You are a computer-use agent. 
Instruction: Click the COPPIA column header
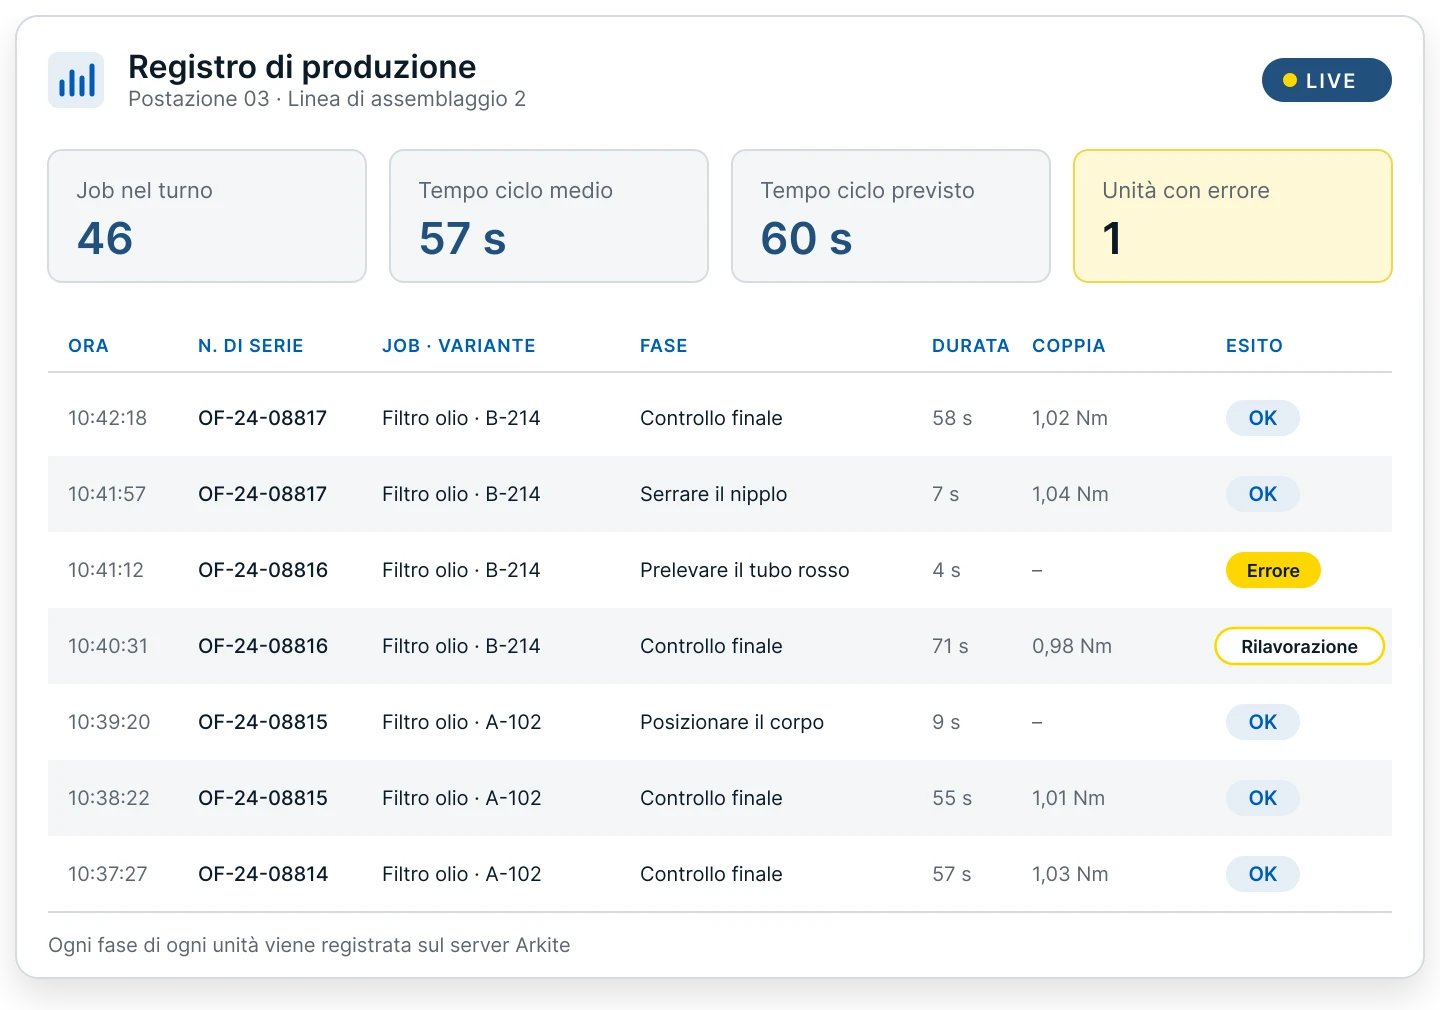click(1069, 346)
